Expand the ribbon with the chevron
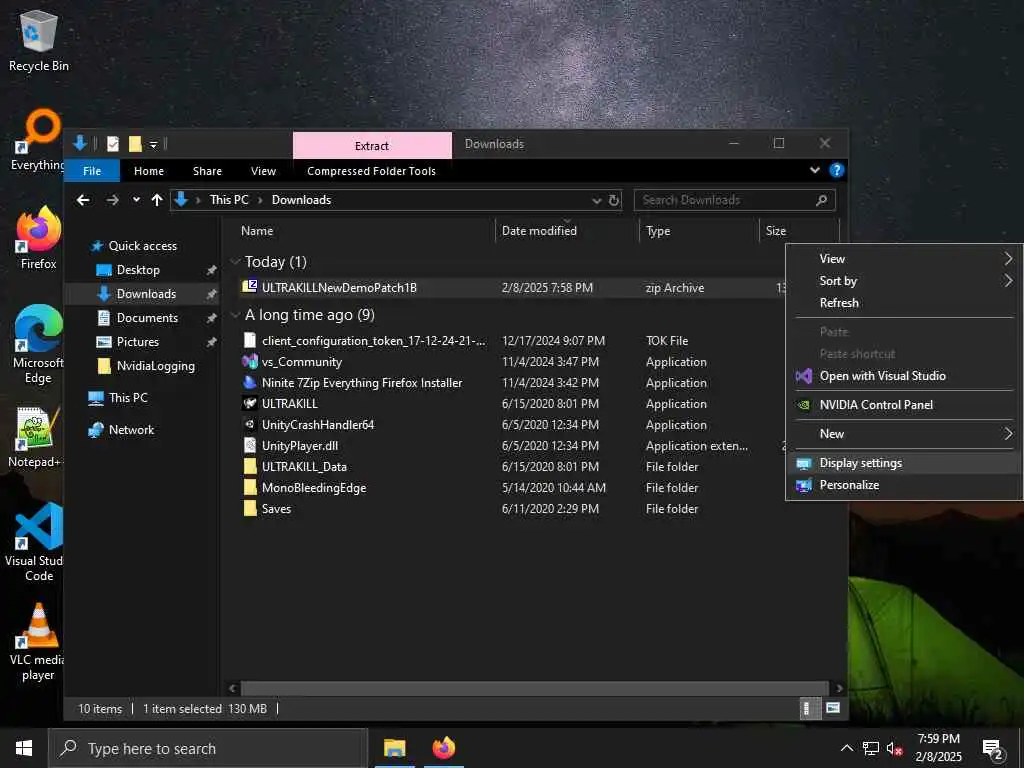1024x768 pixels. (814, 170)
